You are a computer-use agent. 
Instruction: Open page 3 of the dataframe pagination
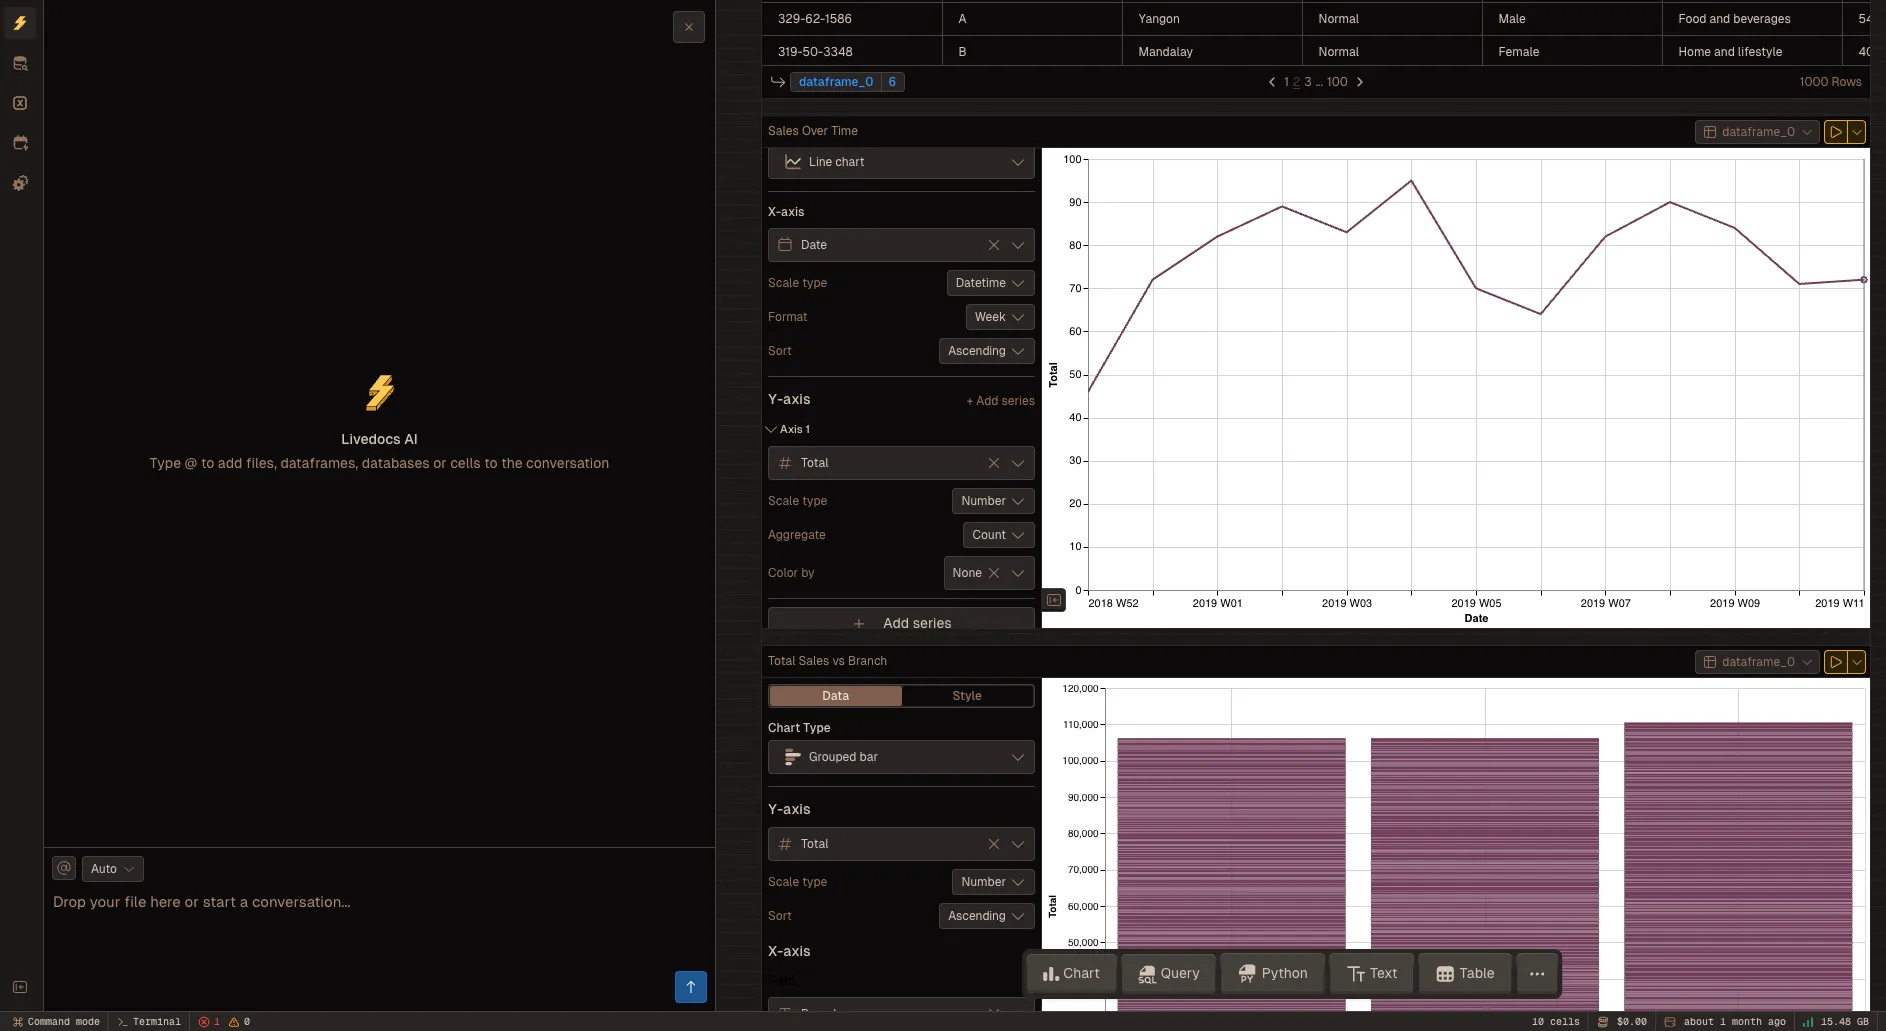coord(1307,82)
